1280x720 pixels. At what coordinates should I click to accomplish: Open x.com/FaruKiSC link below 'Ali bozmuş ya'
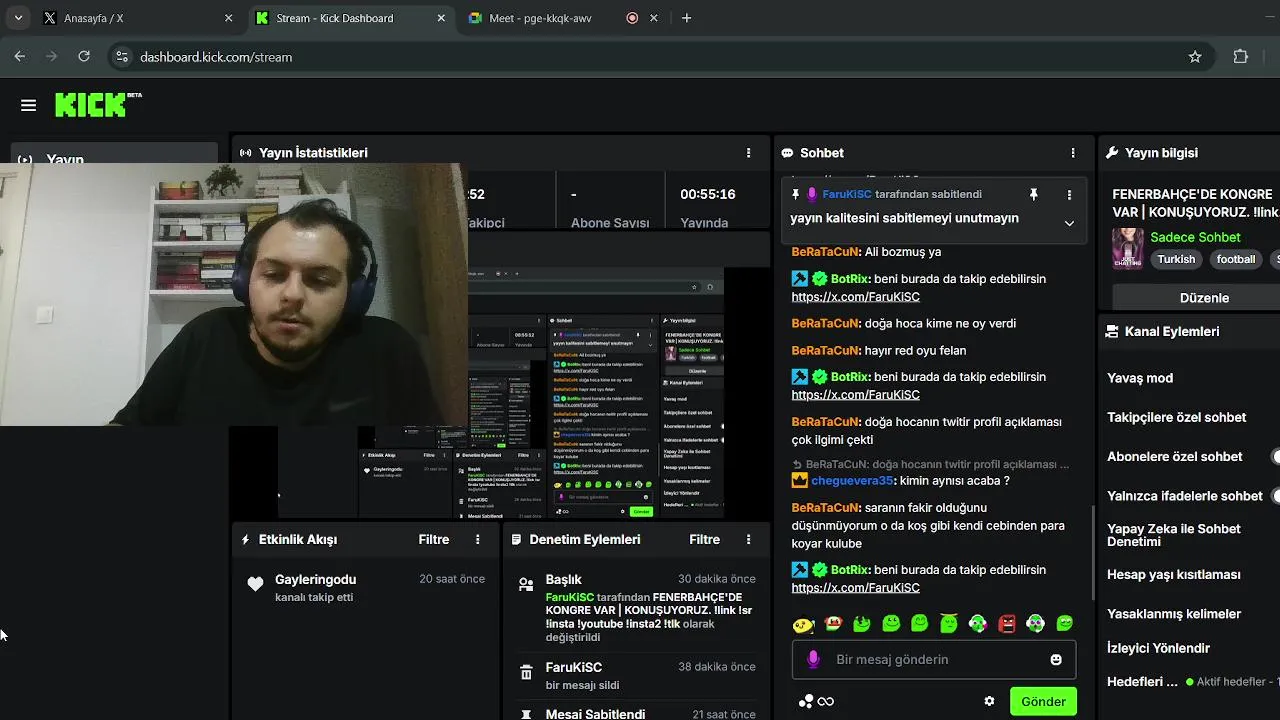tap(855, 297)
